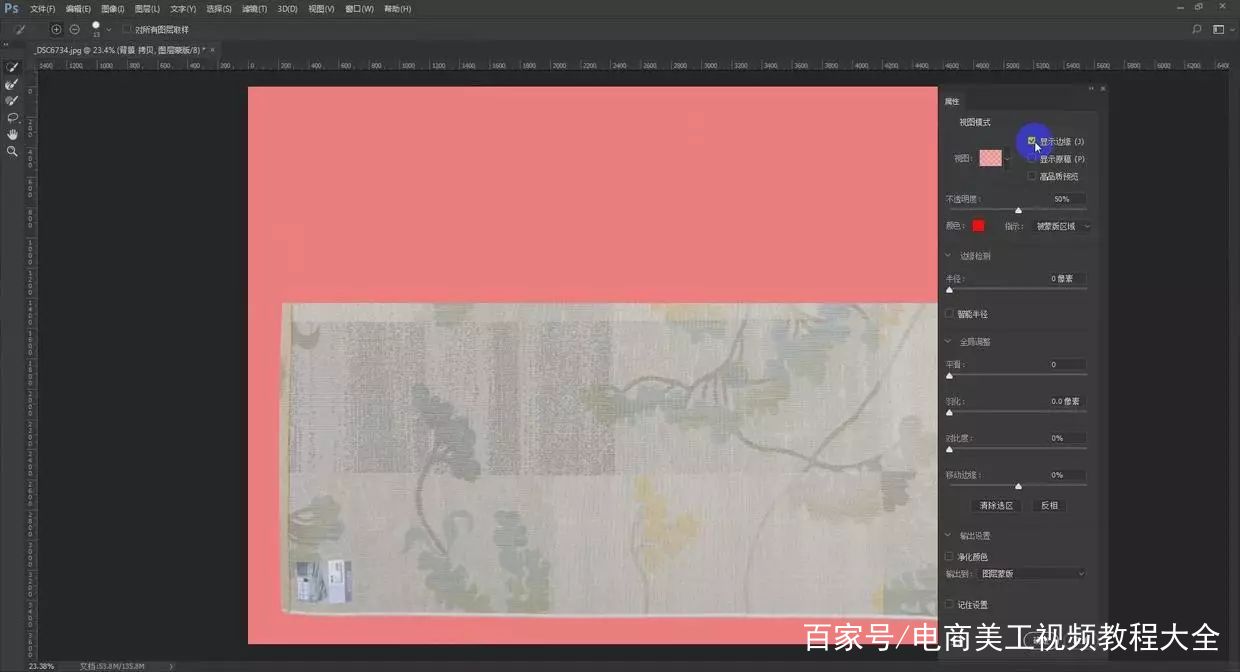Screen dimensions: 1240x672
Task: Open the 滤镜(T) menu
Action: tap(254, 9)
